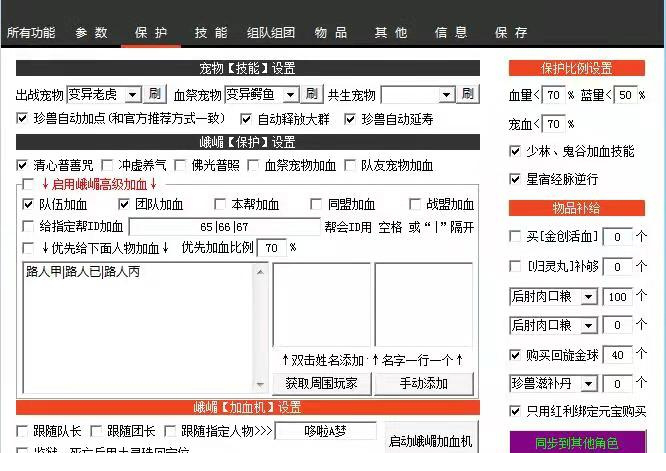The image size is (666, 471).
Task: Toggle 少林、鬼谷加血技能 checkbox
Action: point(515,151)
